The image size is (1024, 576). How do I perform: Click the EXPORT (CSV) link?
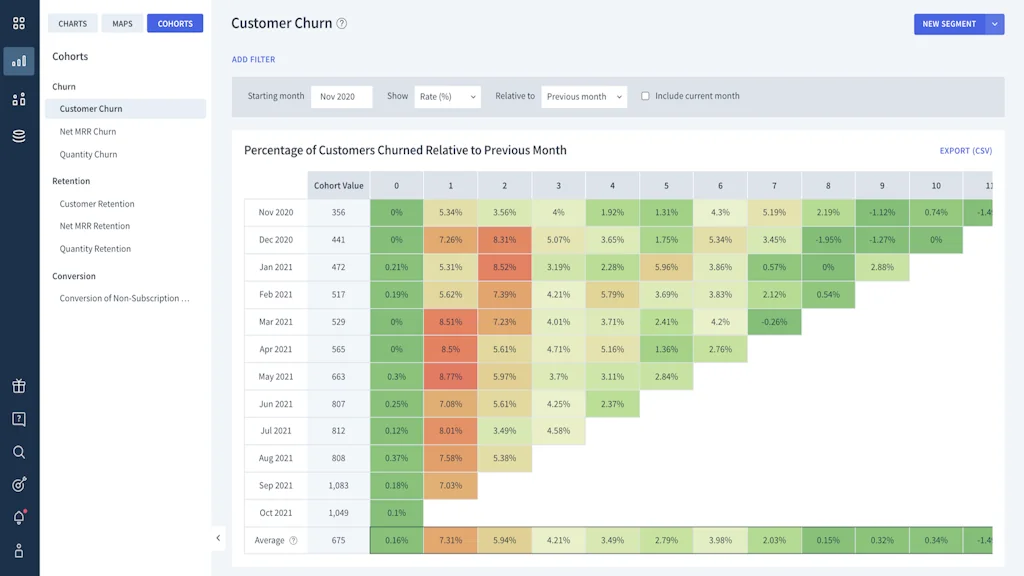click(965, 150)
